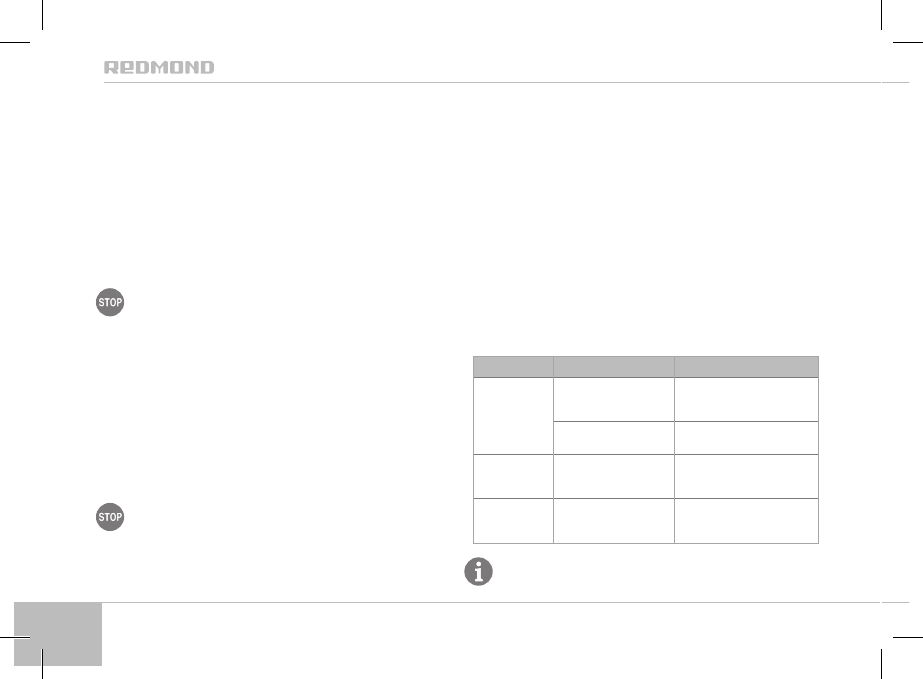Click the first-column cell in the bottom table row
Viewport: 923px width, 679px height.
click(x=514, y=520)
